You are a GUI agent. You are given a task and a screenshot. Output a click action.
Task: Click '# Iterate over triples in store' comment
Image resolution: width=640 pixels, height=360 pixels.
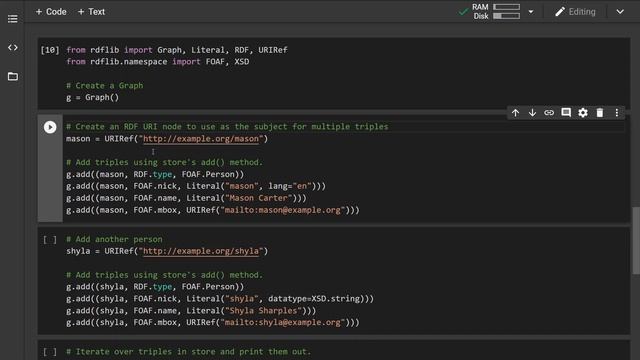pos(189,352)
